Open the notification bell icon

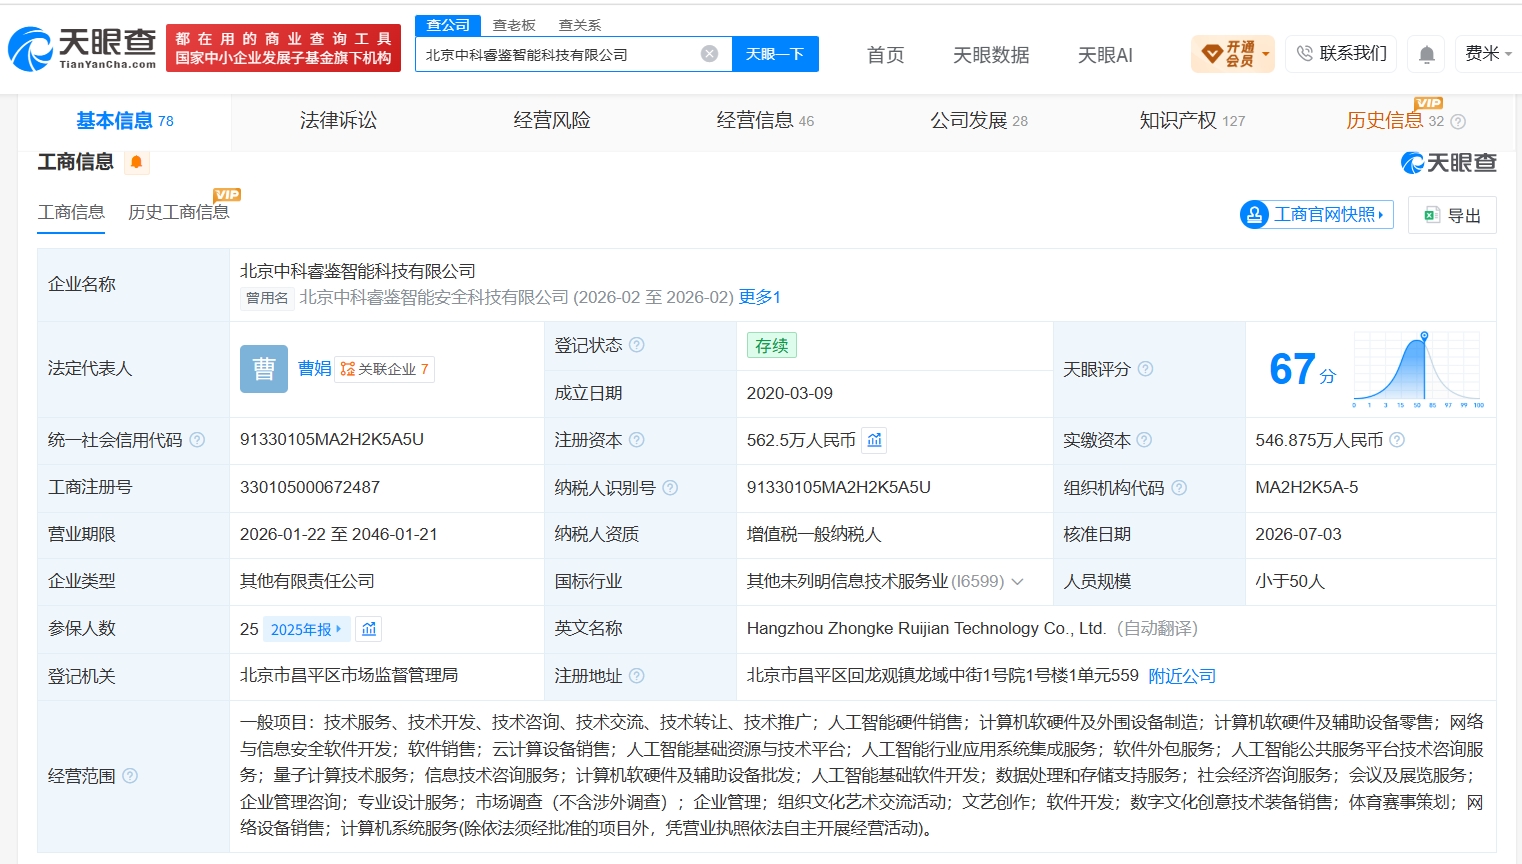point(1427,54)
